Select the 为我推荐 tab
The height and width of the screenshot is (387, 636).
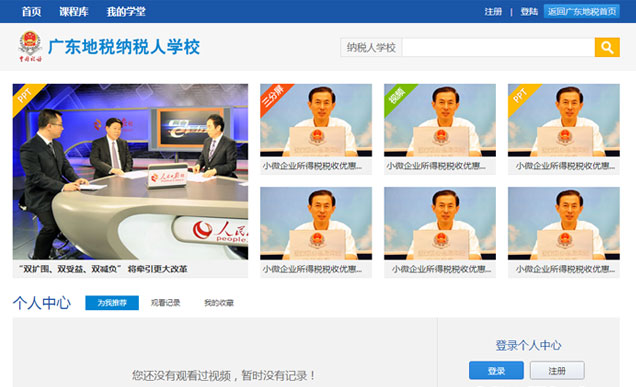tap(112, 303)
